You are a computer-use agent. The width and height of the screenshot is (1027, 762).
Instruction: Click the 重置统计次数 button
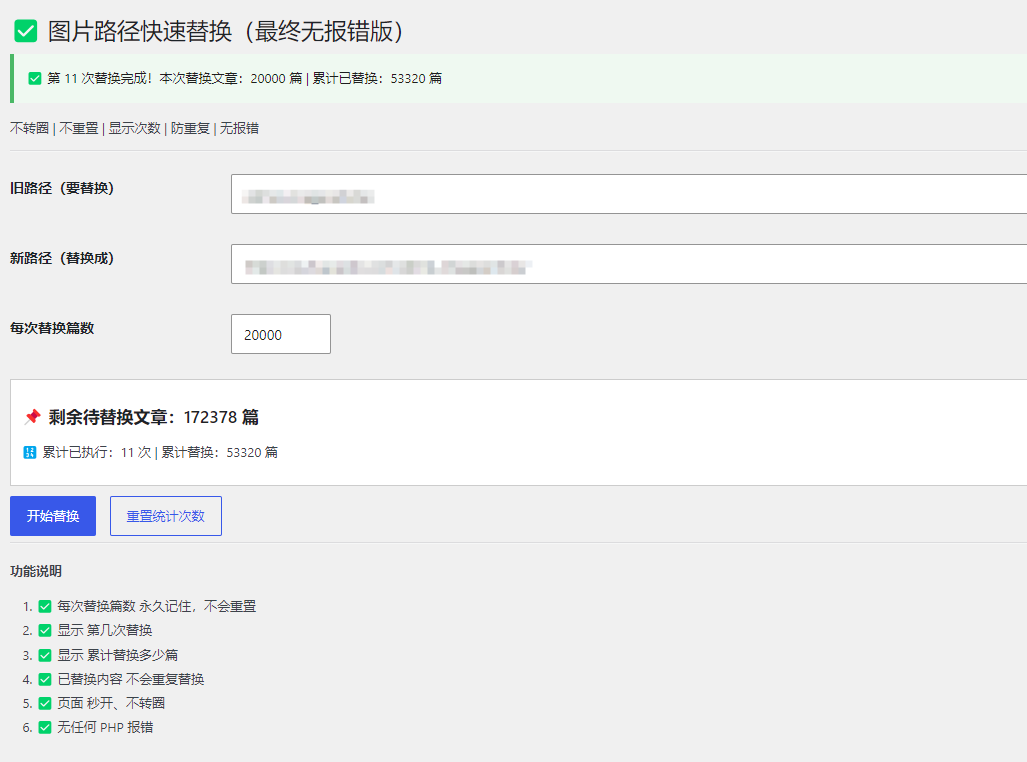click(x=166, y=516)
